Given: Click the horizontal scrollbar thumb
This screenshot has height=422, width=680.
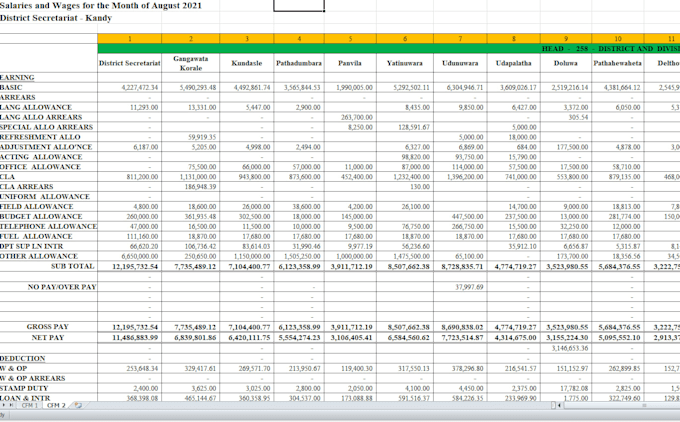Looking at the screenshot, I should pyautogui.click(x=644, y=406).
